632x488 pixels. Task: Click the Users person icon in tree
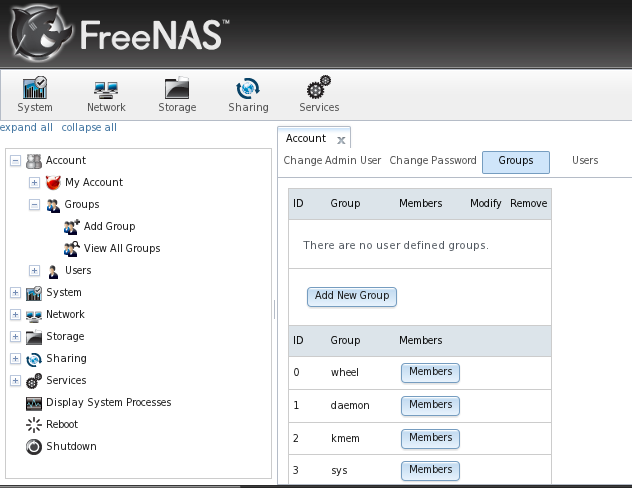click(x=53, y=271)
